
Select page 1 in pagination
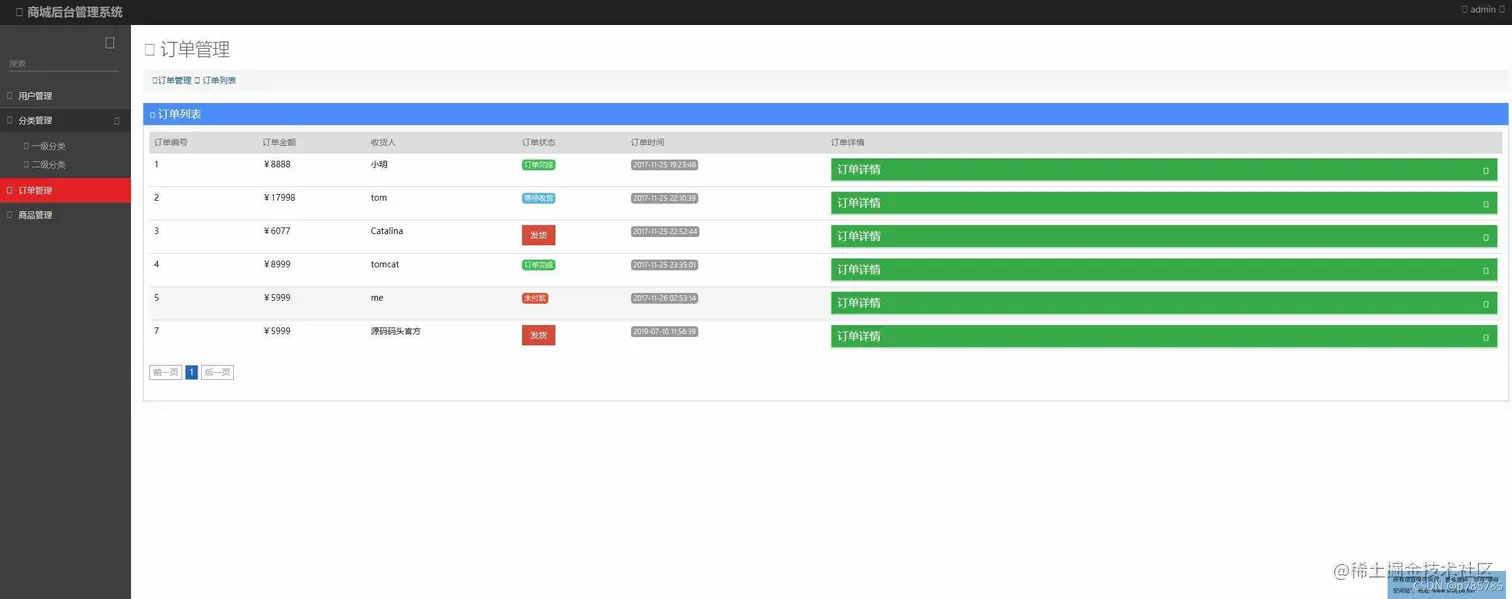tap(192, 372)
